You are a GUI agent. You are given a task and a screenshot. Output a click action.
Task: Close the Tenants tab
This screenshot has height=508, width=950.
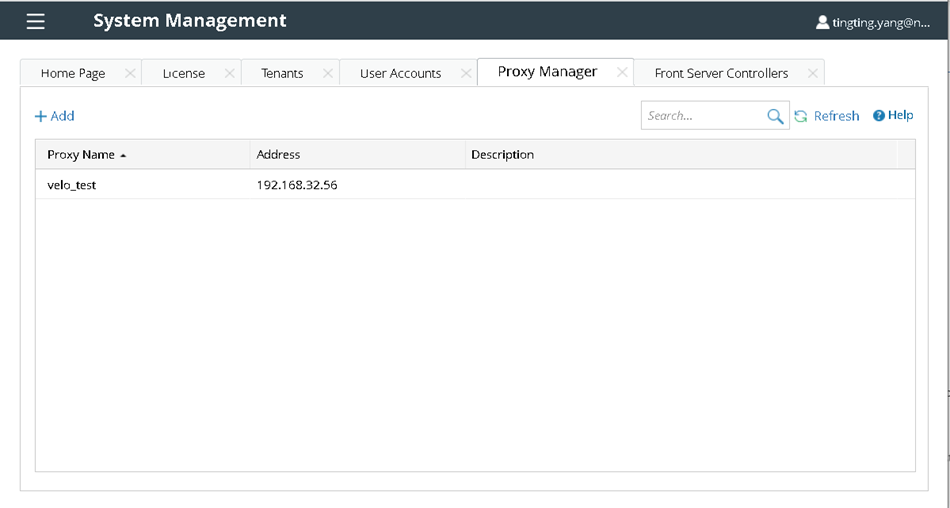pyautogui.click(x=327, y=73)
